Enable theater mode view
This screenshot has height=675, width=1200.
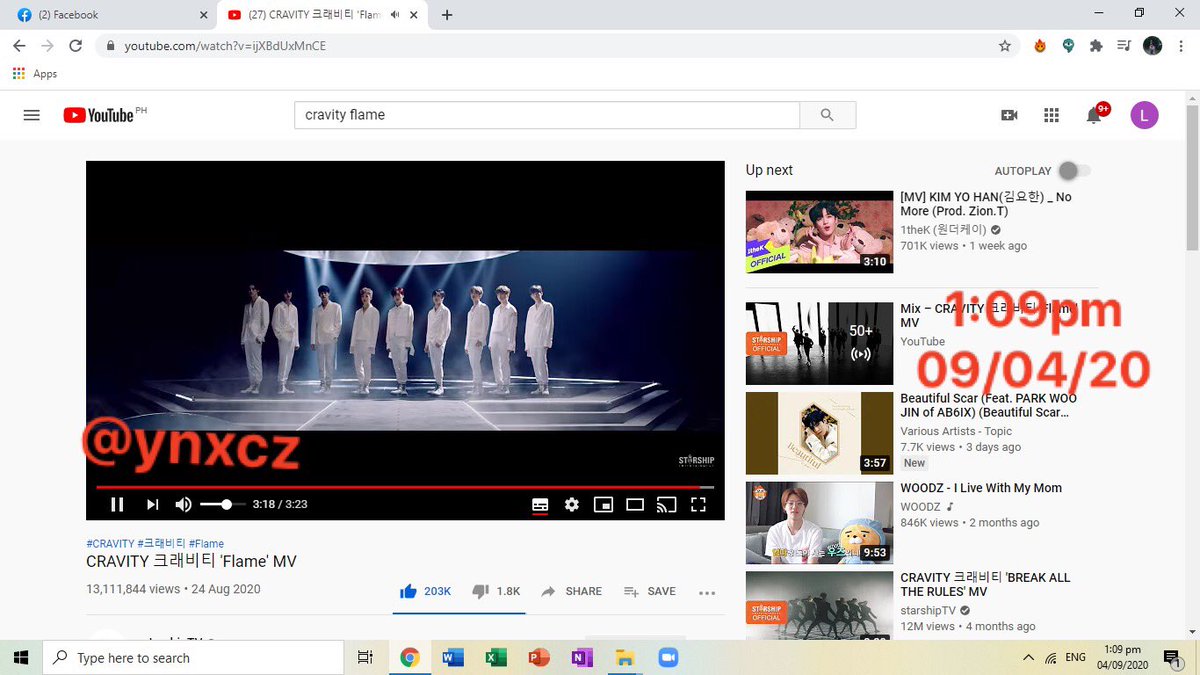[x=635, y=505]
